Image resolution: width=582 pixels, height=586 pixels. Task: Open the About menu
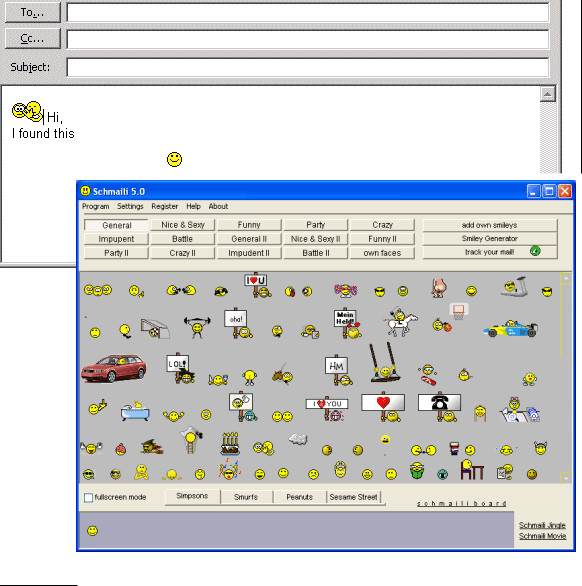click(218, 206)
